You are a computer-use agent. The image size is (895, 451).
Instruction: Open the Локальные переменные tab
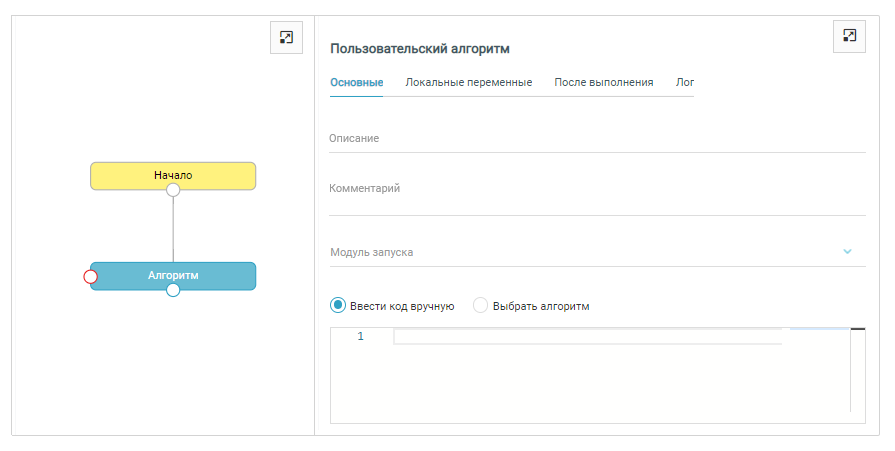click(468, 83)
